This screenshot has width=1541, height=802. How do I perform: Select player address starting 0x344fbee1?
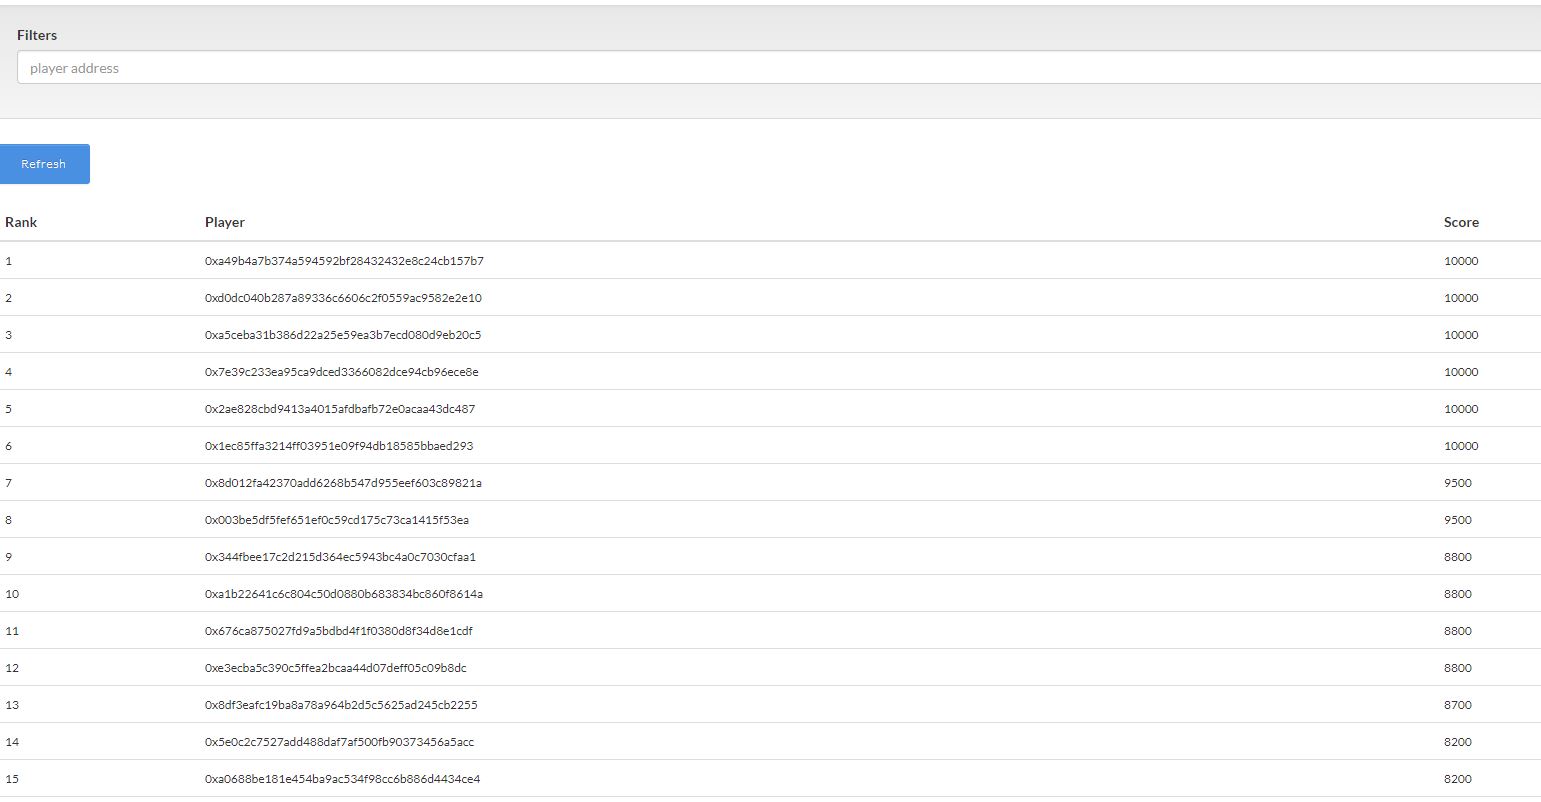pyautogui.click(x=340, y=557)
